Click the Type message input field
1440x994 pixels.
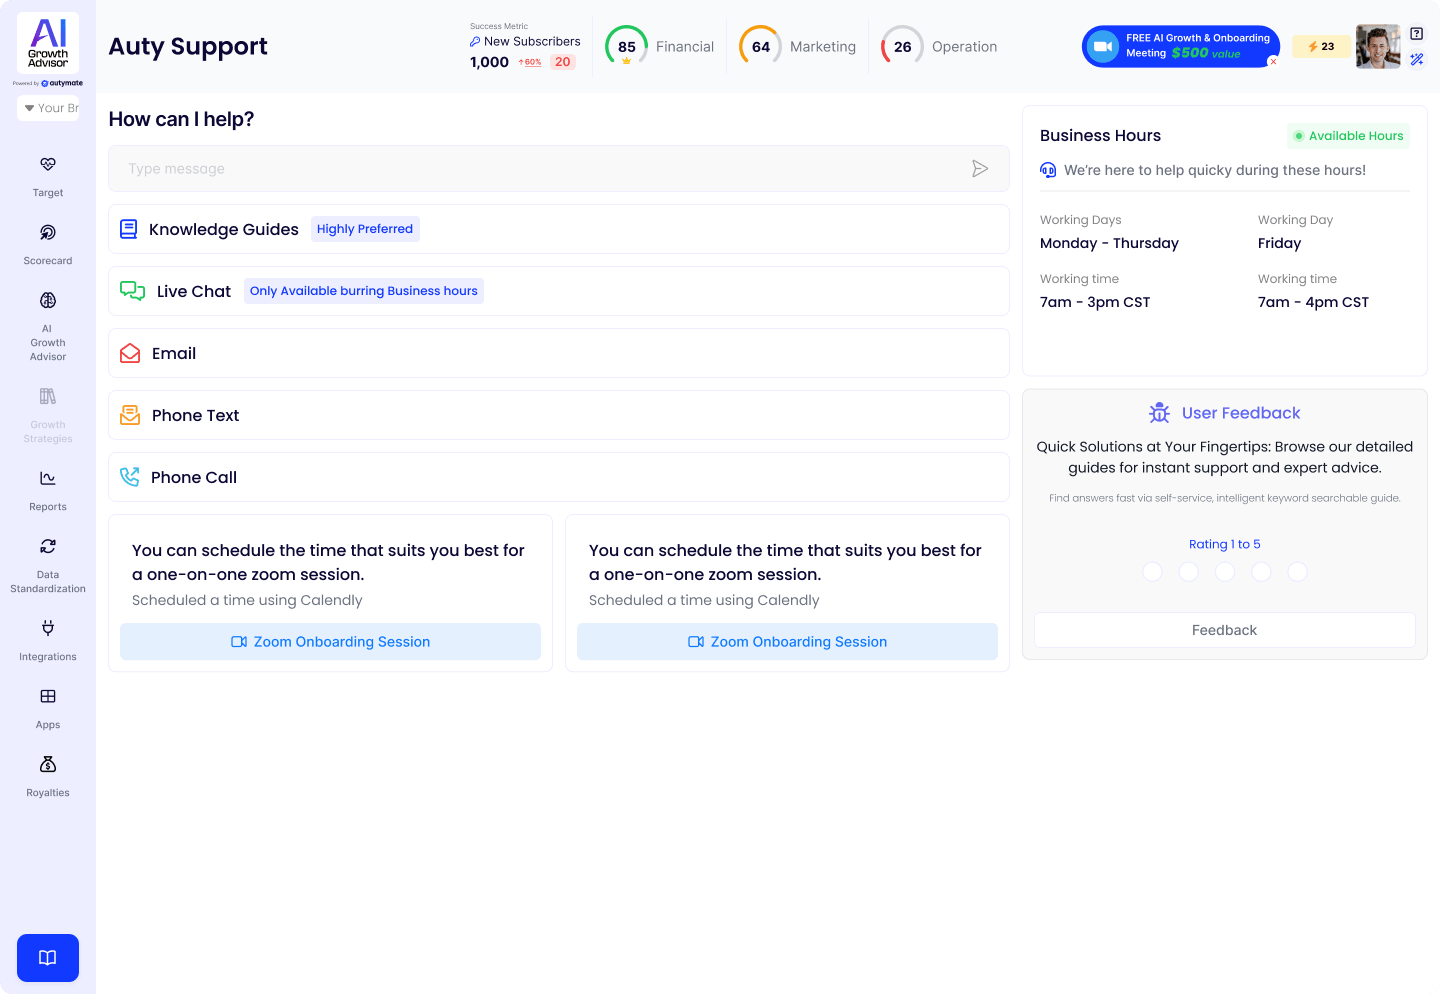[x=540, y=169]
